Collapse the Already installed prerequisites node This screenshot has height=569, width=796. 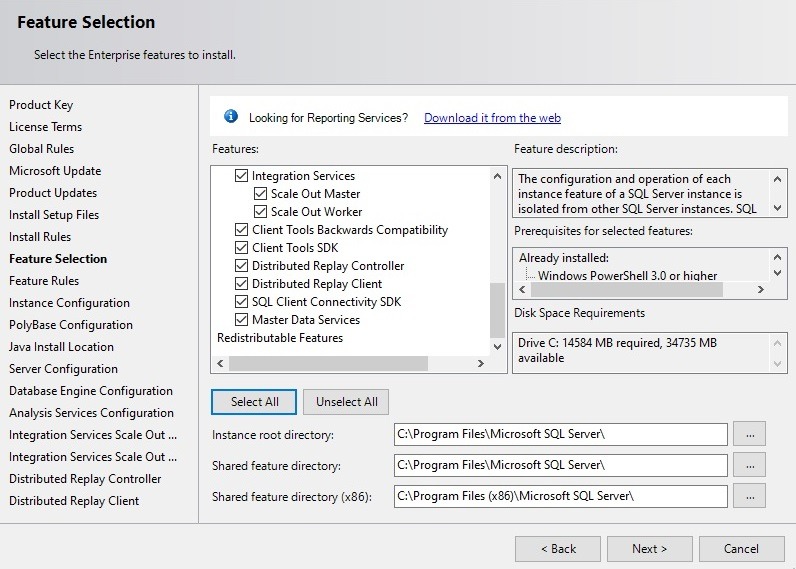(566, 258)
